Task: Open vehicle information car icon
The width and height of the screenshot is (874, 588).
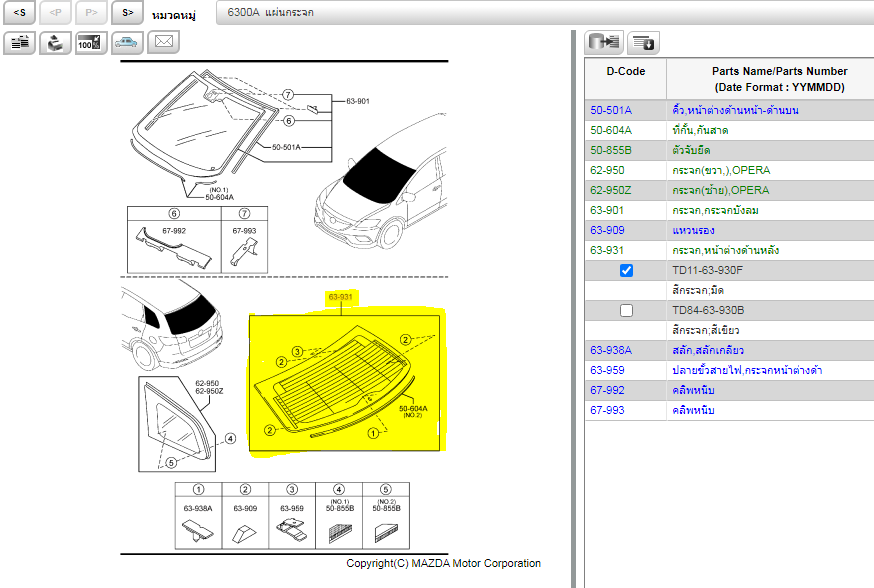Action: pyautogui.click(x=127, y=42)
